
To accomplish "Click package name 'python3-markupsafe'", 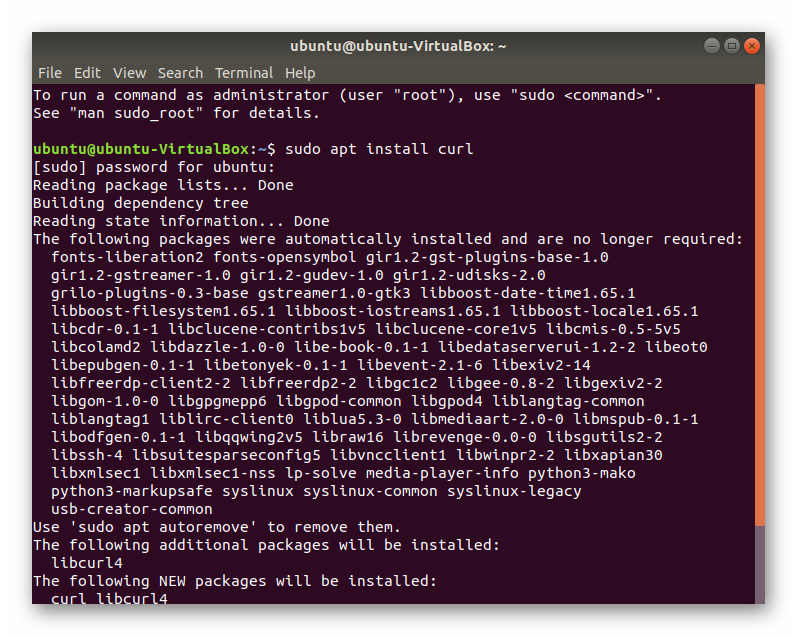I will 132,492.
